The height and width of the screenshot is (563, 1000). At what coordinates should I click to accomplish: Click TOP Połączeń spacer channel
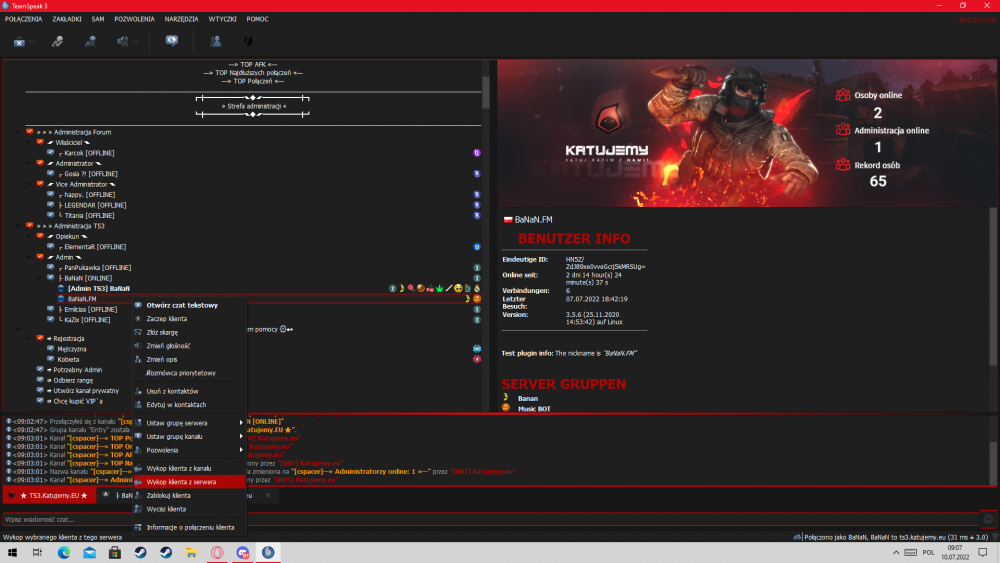253,81
